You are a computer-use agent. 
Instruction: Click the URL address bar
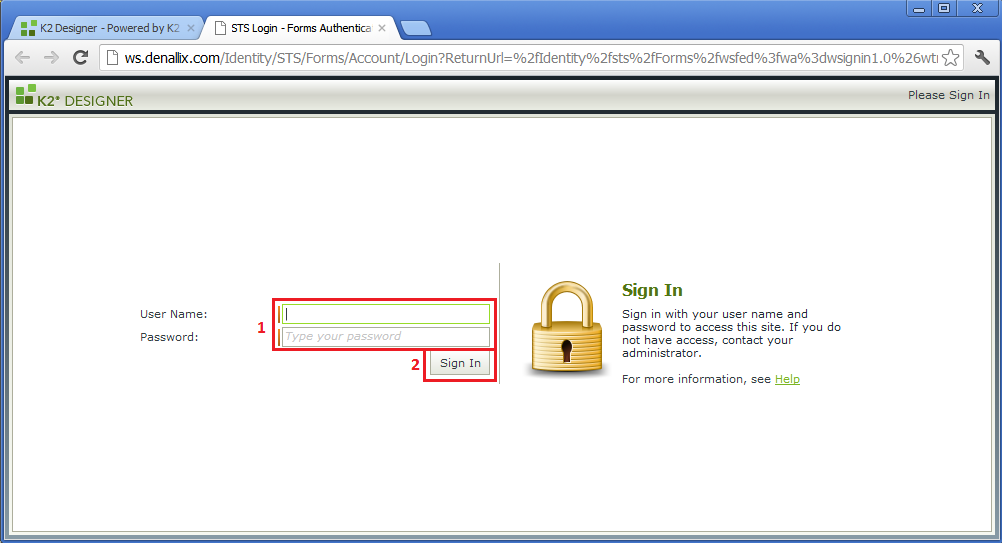(x=530, y=58)
